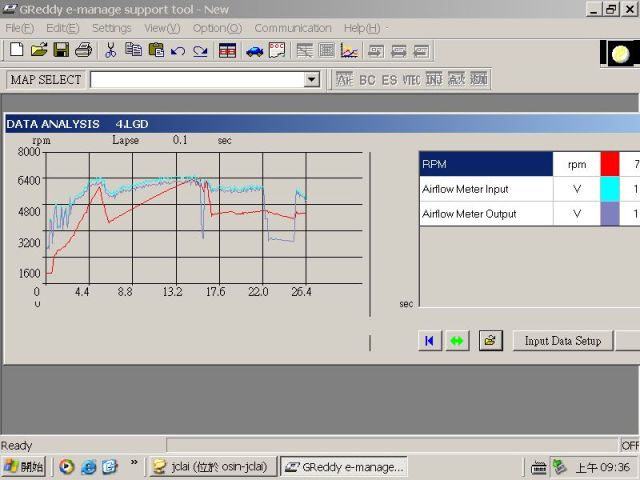Image resolution: width=640 pixels, height=480 pixels.
Task: Open the Settings menu
Action: (111, 28)
